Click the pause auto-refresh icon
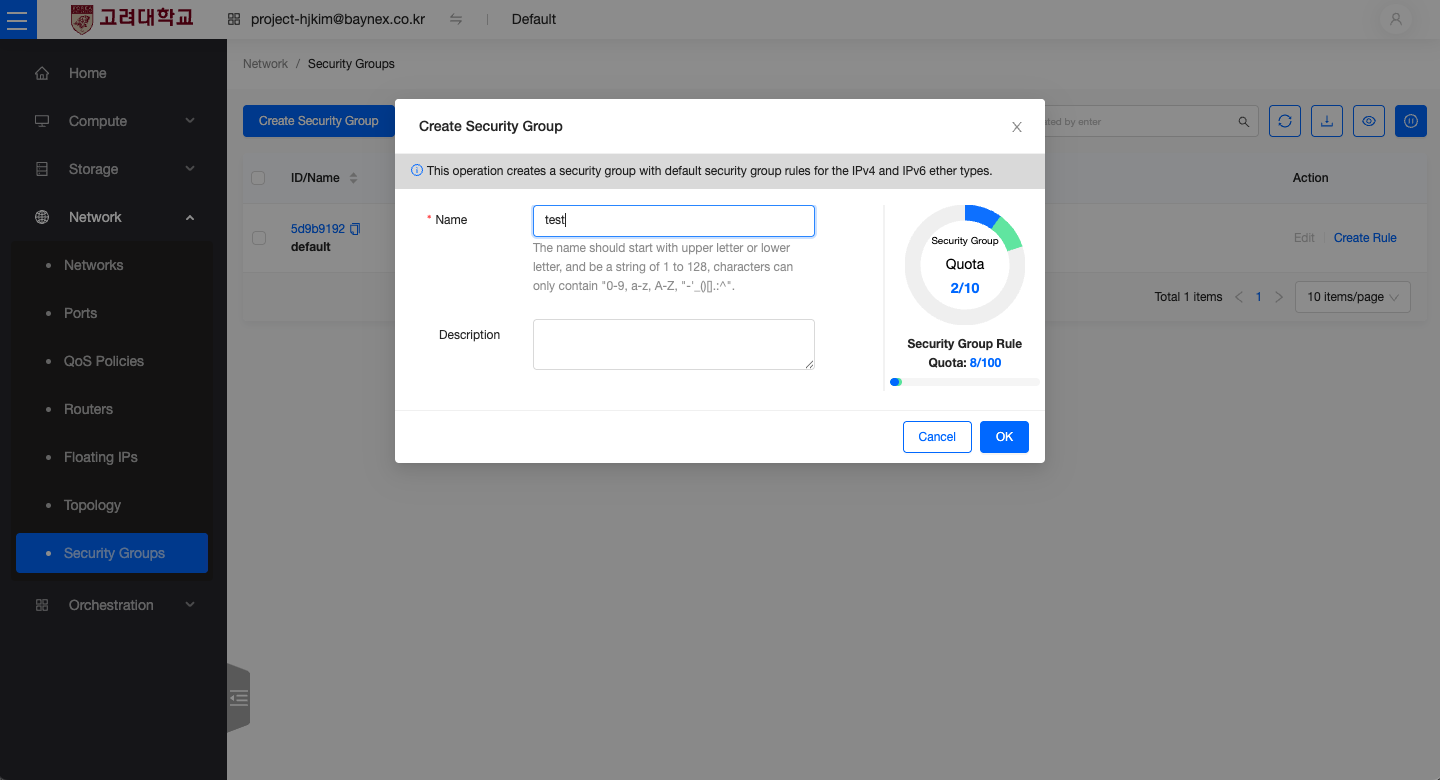The image size is (1440, 780). 1411,121
